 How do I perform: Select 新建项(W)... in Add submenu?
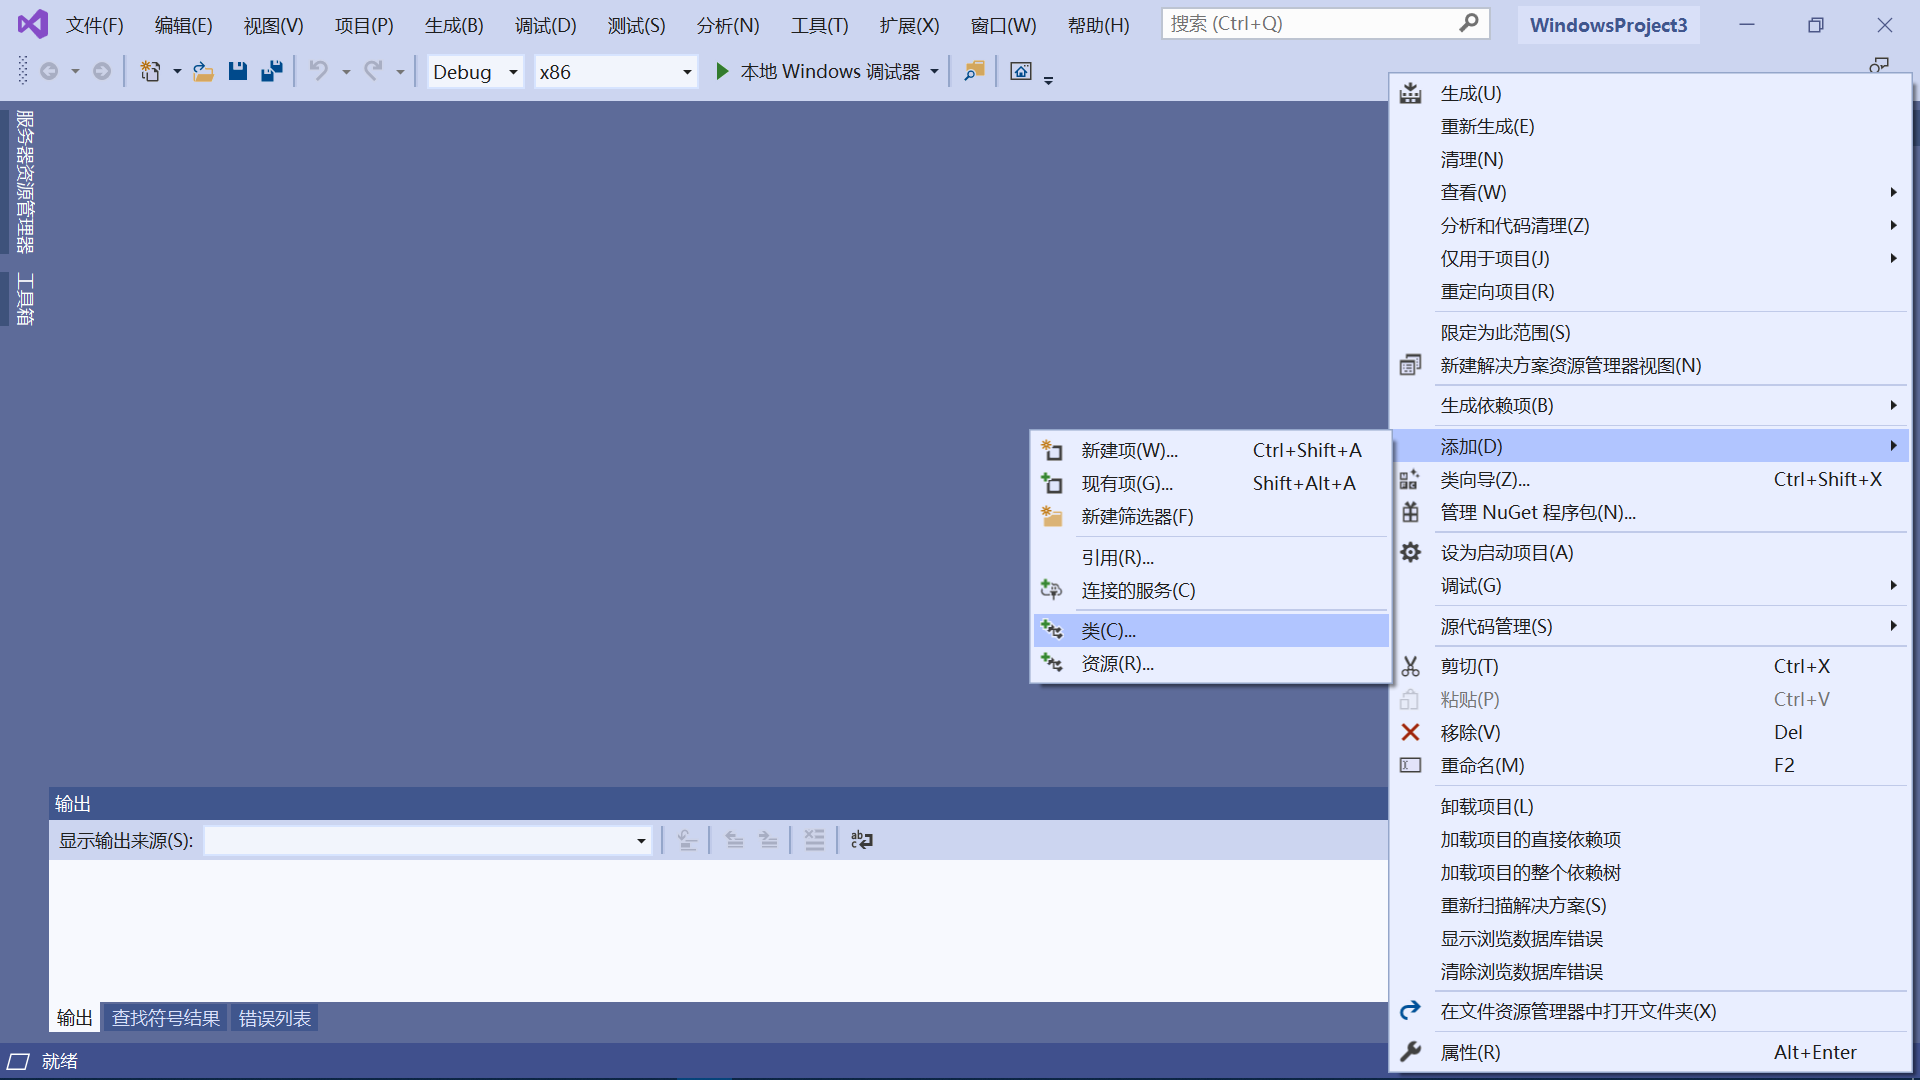(x=1210, y=451)
